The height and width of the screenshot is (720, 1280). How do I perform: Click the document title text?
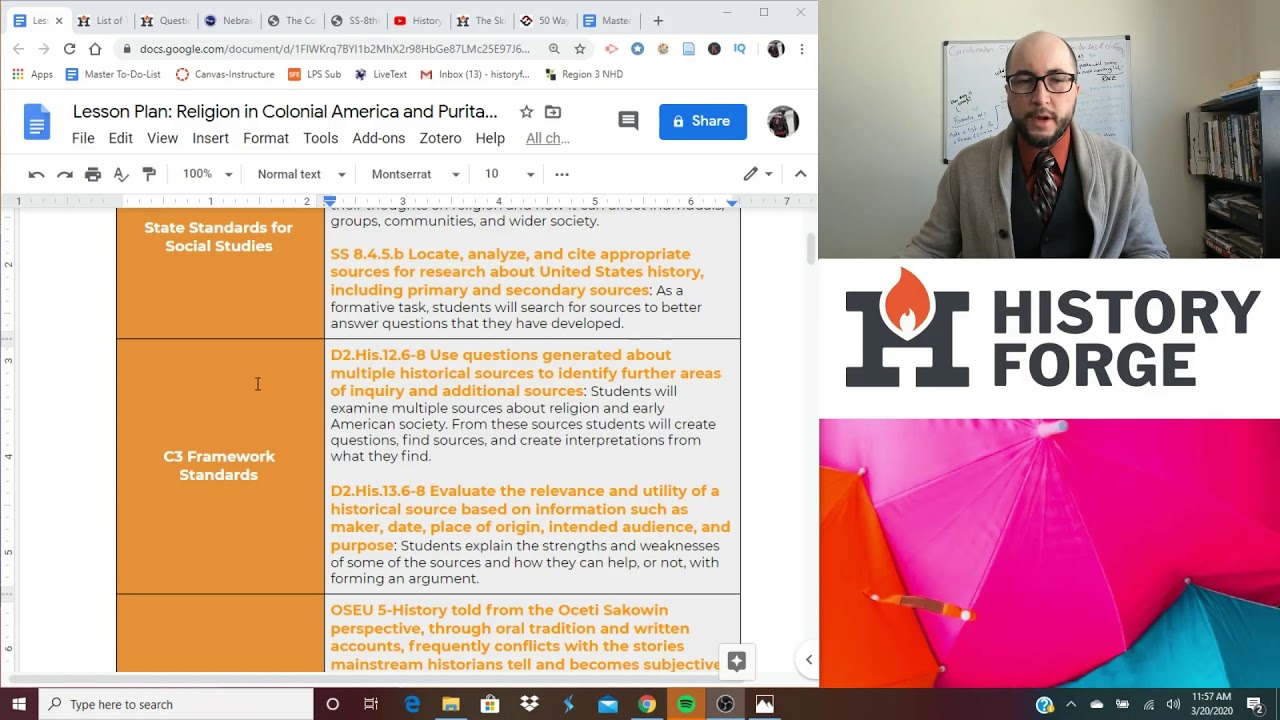click(285, 111)
